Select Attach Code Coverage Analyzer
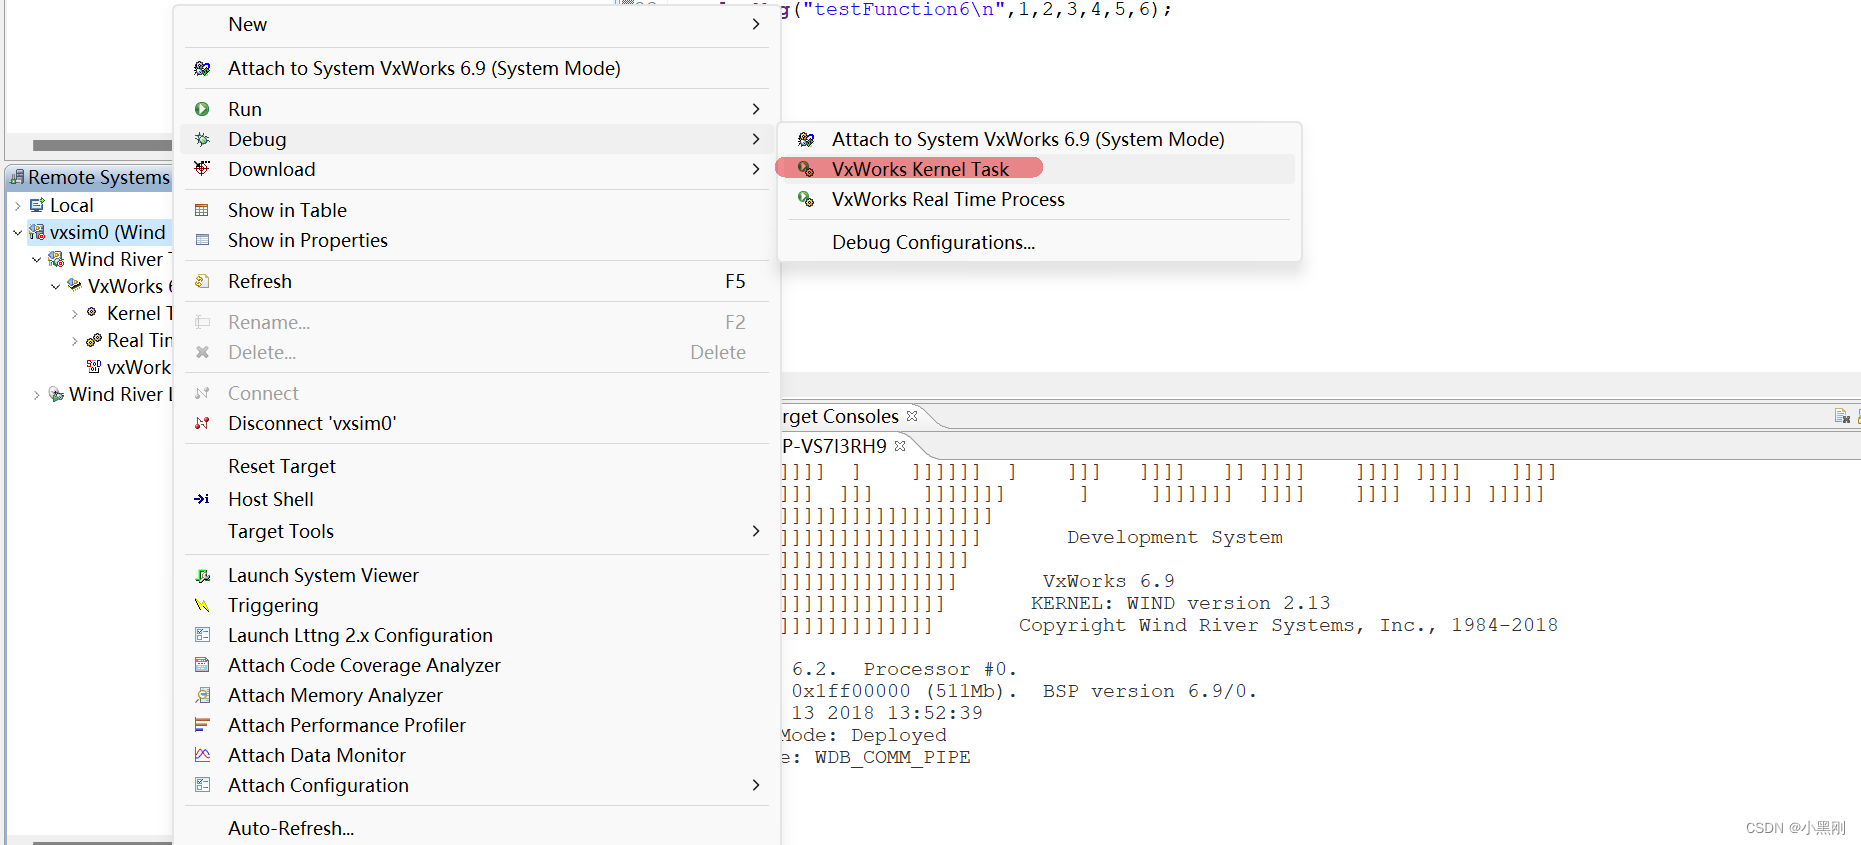 pos(477,665)
